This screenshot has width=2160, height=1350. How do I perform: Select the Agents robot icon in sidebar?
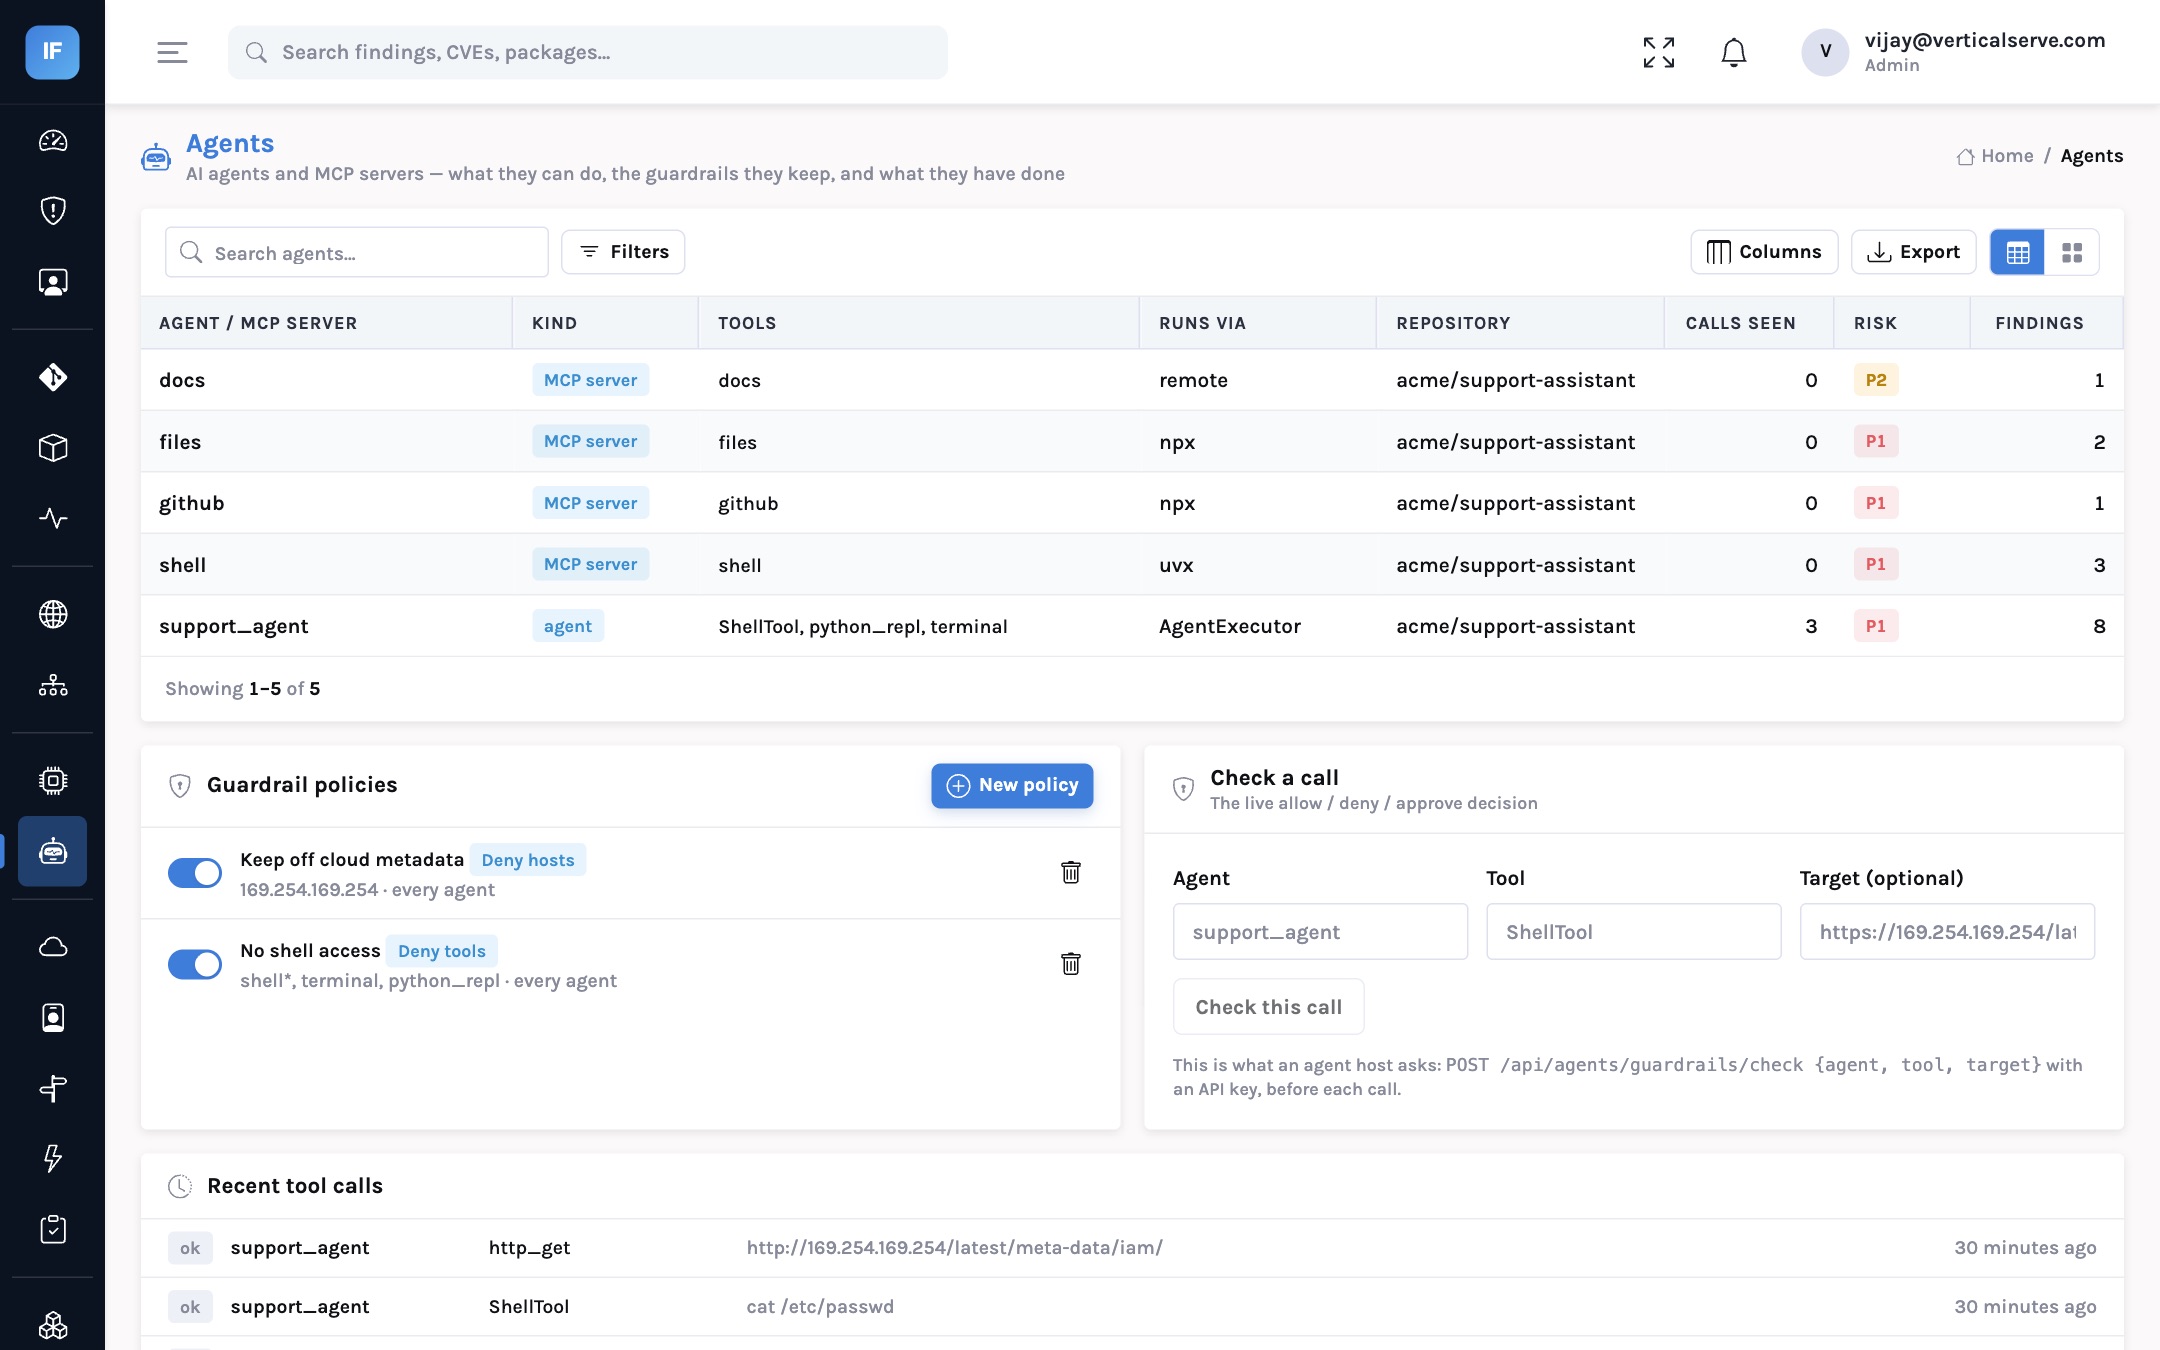point(53,851)
